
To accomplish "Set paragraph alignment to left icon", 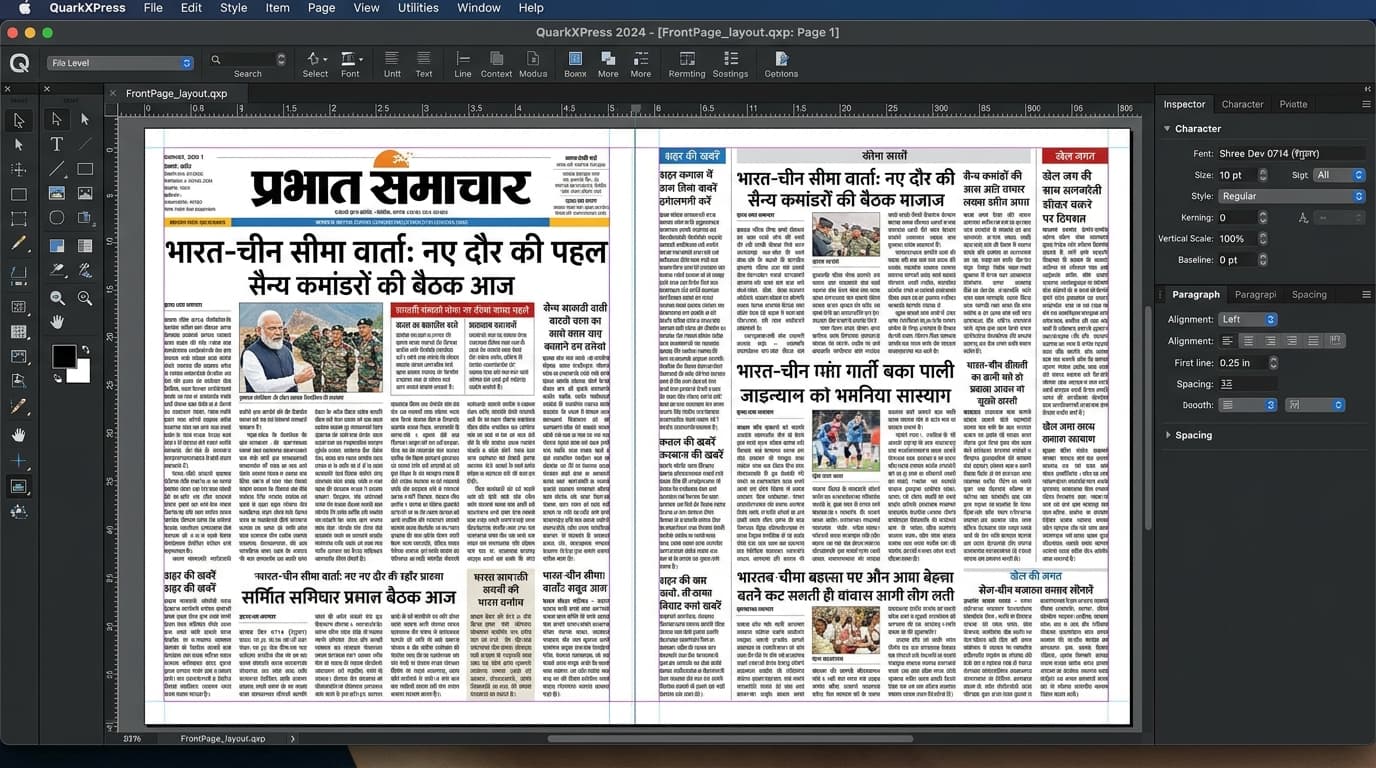I will tap(1228, 341).
